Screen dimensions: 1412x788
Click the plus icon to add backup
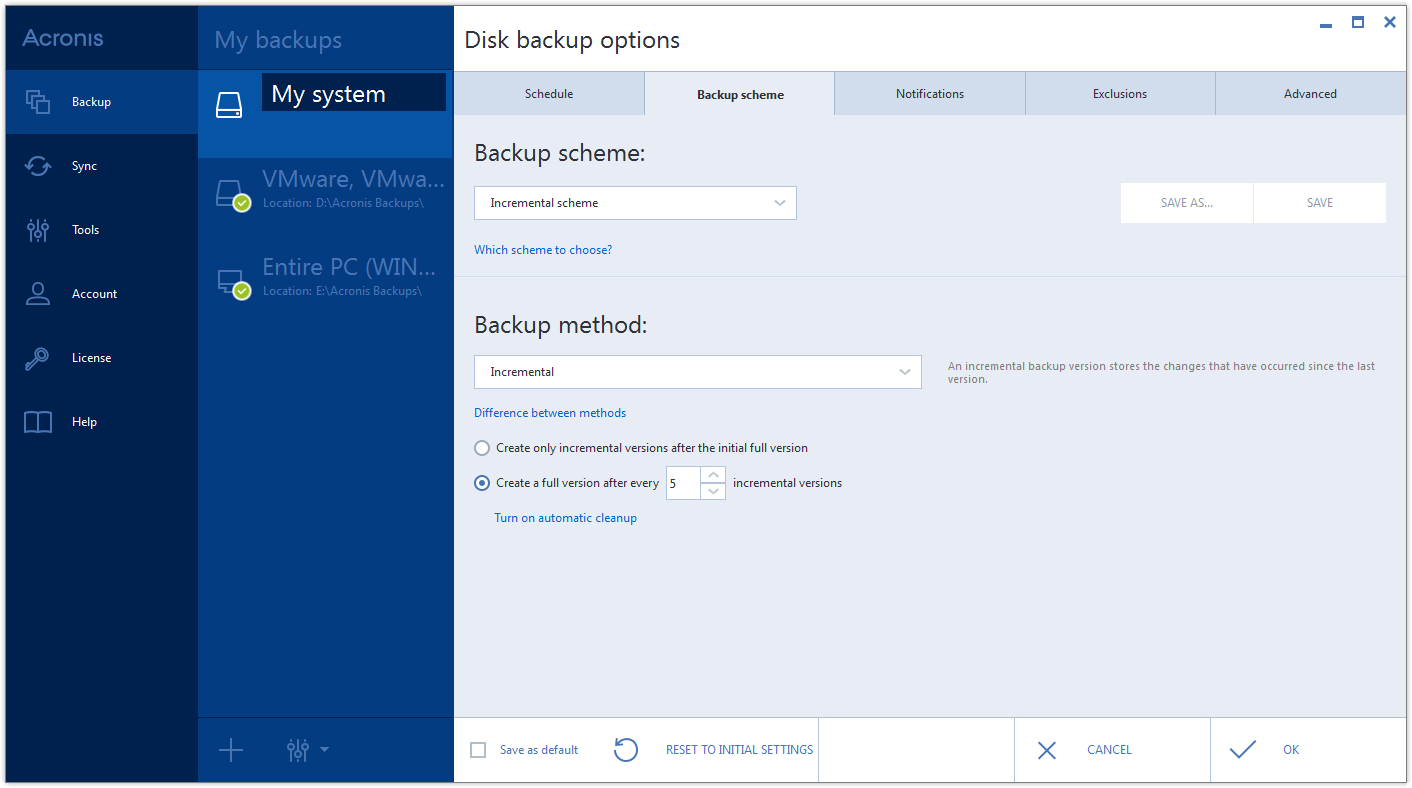(x=231, y=750)
